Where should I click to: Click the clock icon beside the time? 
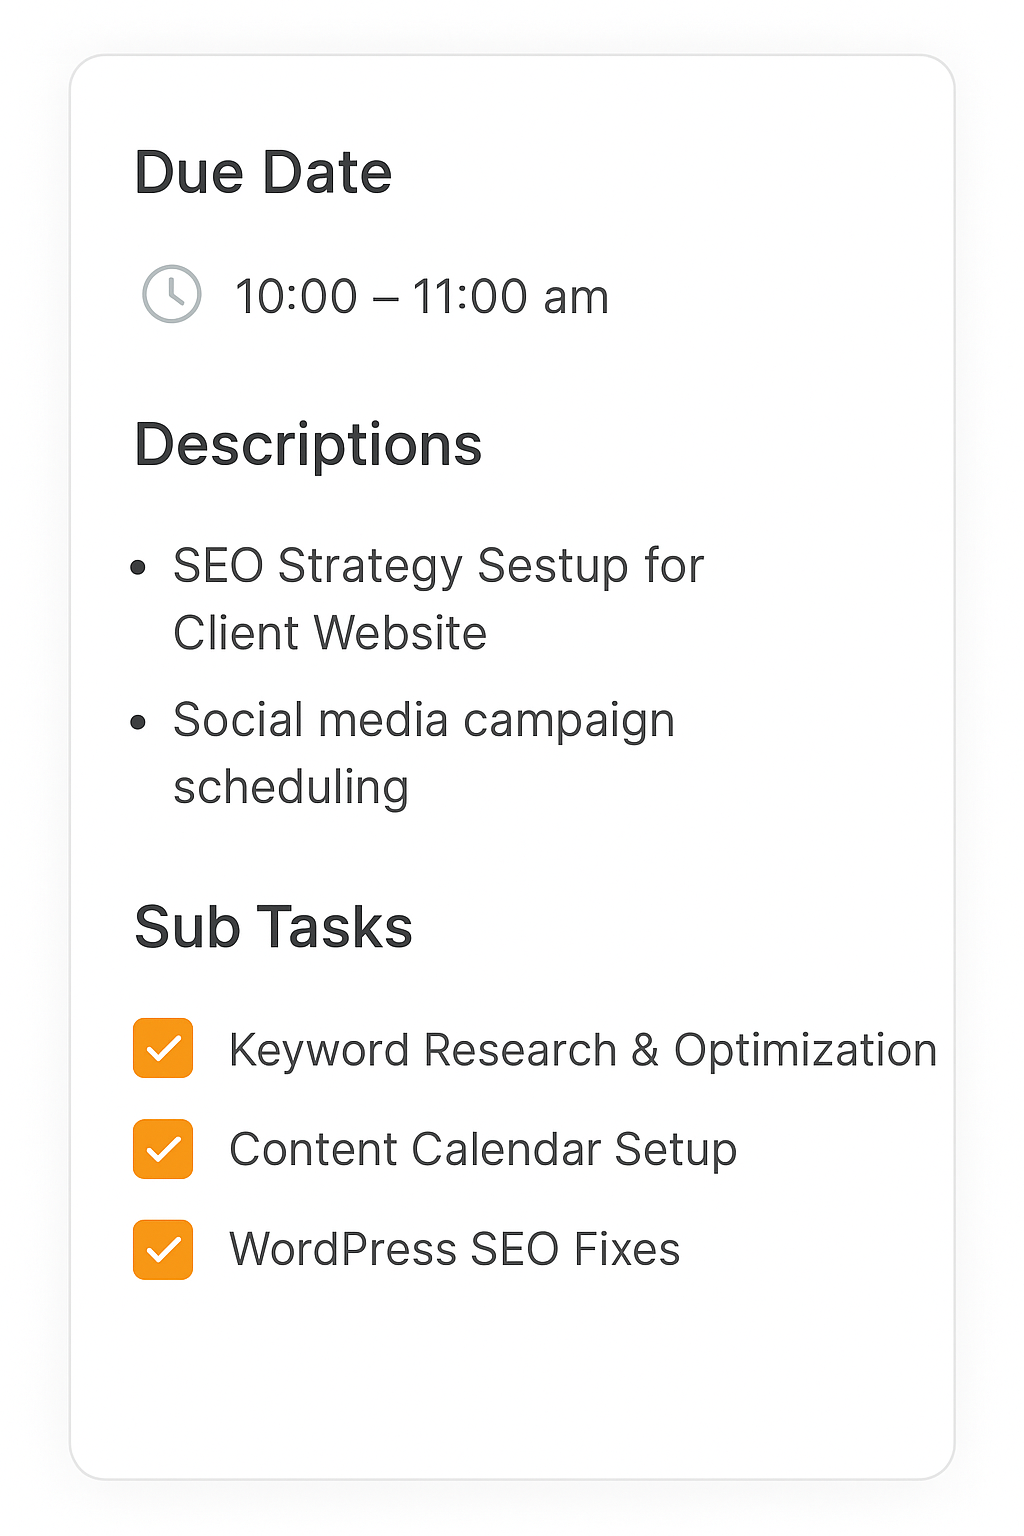tap(172, 294)
